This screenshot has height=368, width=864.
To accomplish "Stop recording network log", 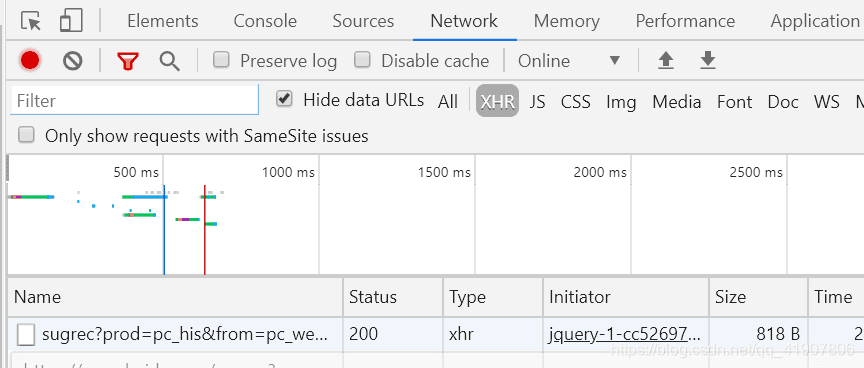I will click(x=30, y=61).
